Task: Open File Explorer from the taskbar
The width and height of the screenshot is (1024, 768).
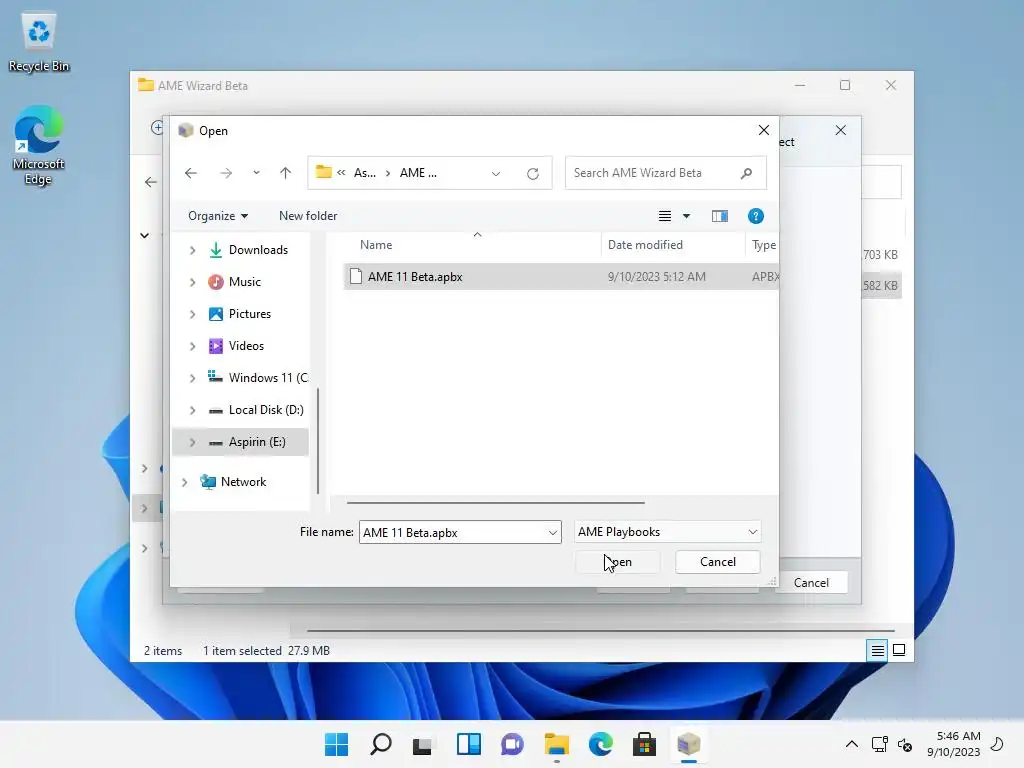Action: pyautogui.click(x=556, y=744)
